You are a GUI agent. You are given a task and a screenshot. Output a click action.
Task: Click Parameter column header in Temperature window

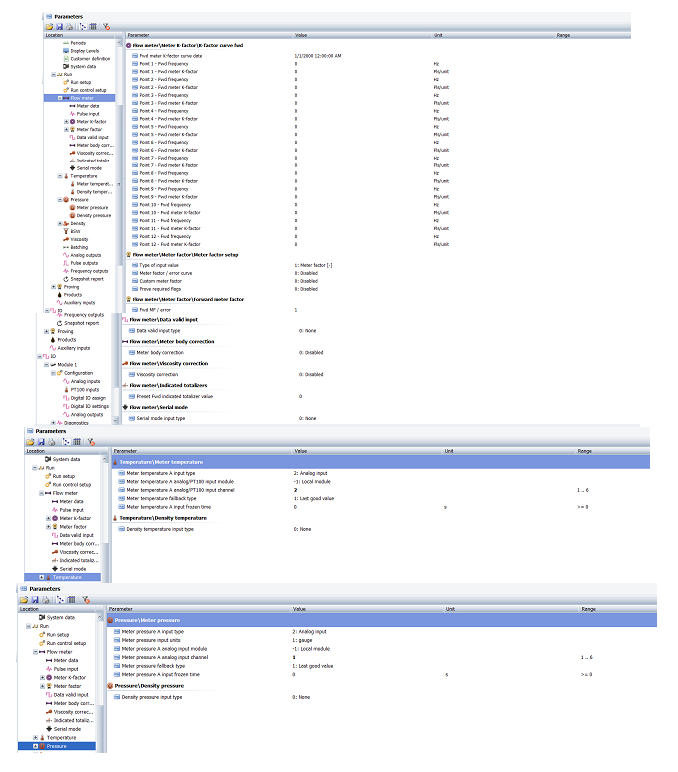(125, 451)
